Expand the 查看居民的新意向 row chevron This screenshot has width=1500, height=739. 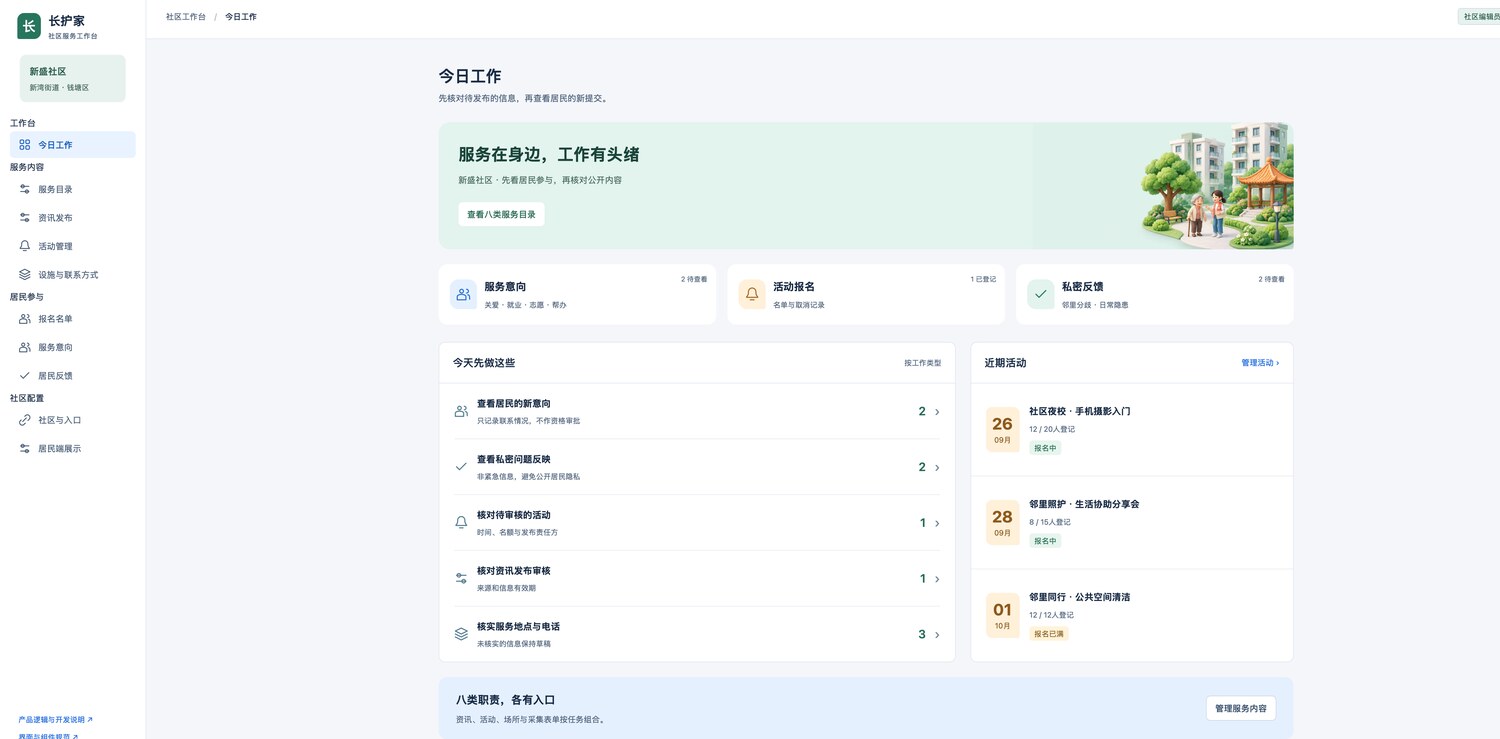click(937, 412)
